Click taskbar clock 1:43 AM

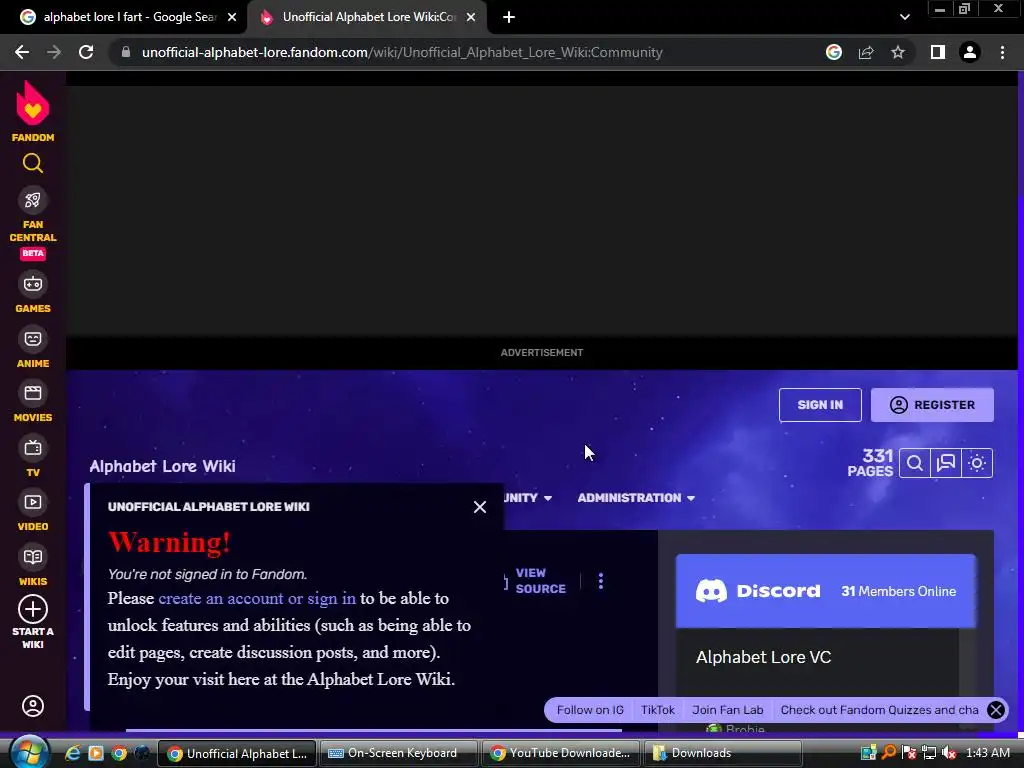tap(987, 753)
